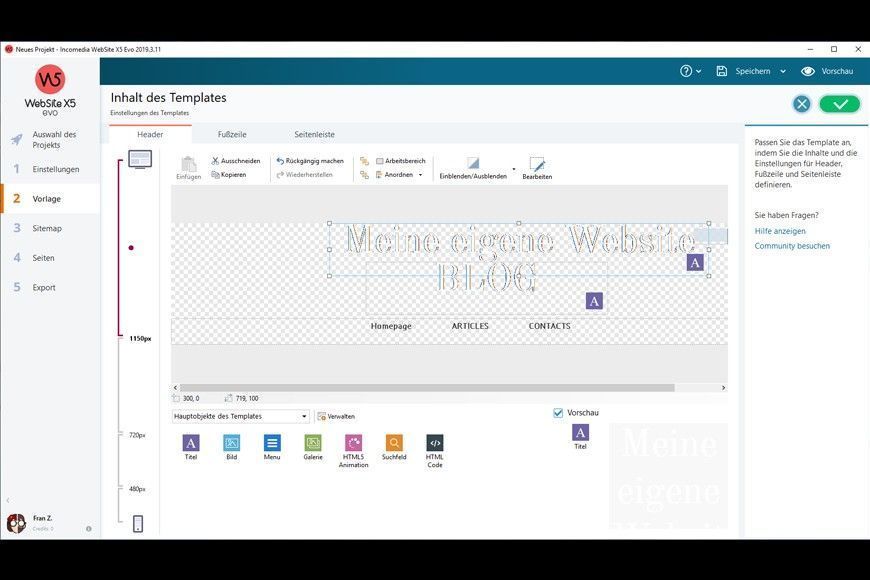Select the HTML Code object
This screenshot has width=870, height=580.
pos(434,442)
